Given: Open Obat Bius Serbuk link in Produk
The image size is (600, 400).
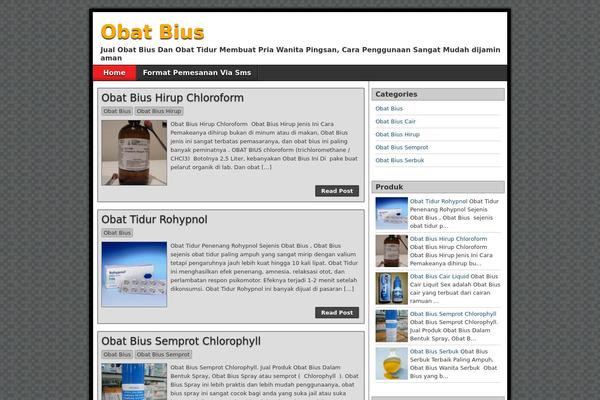Looking at the screenshot, I should (x=434, y=351).
